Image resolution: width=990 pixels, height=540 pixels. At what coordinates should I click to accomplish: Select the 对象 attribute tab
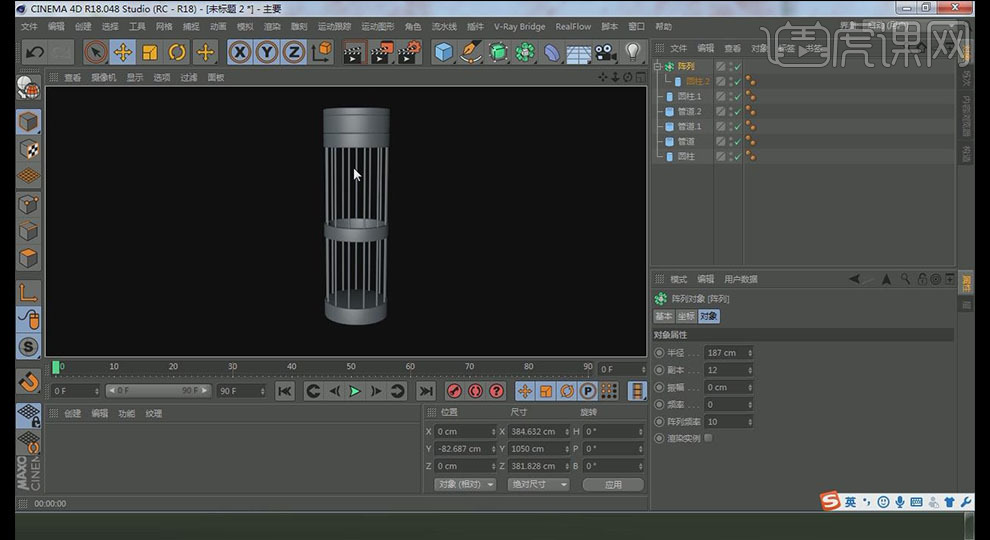[708, 316]
